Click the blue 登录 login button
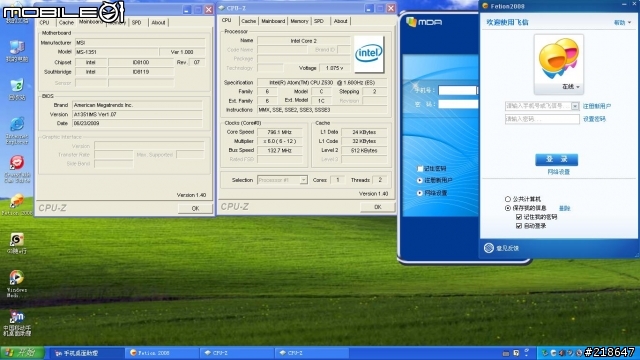 [556, 159]
